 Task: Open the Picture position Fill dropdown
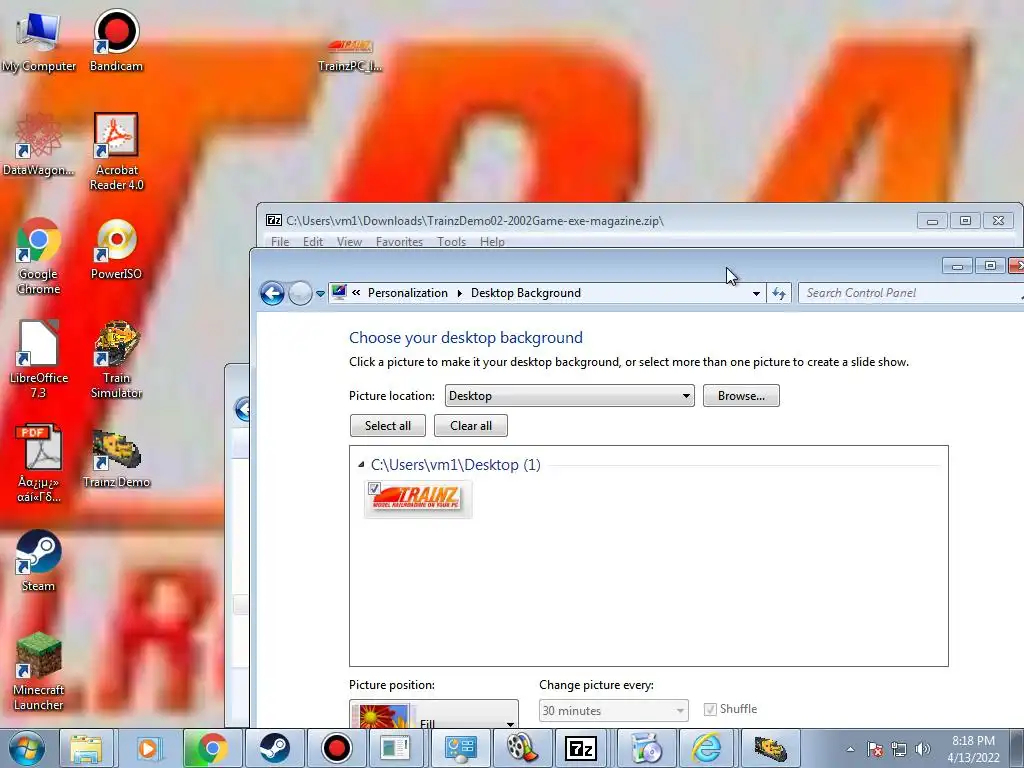tap(434, 714)
